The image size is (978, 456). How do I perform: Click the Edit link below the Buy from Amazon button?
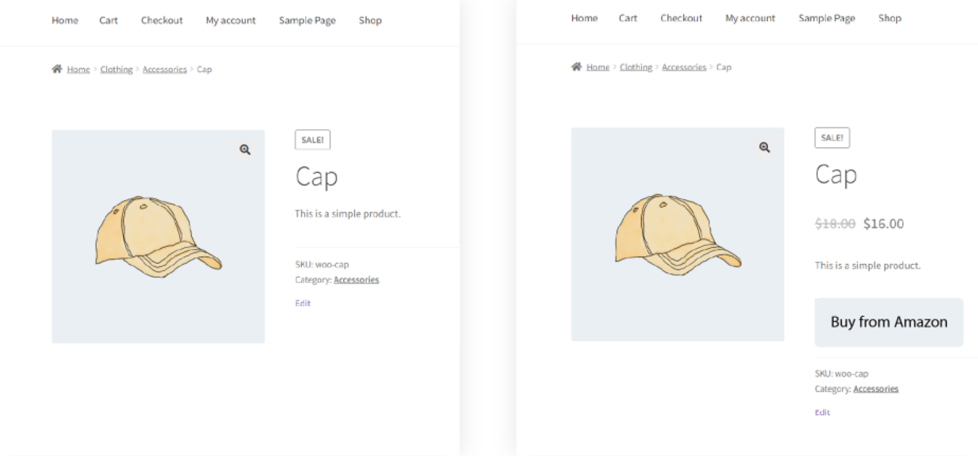pyautogui.click(x=822, y=412)
